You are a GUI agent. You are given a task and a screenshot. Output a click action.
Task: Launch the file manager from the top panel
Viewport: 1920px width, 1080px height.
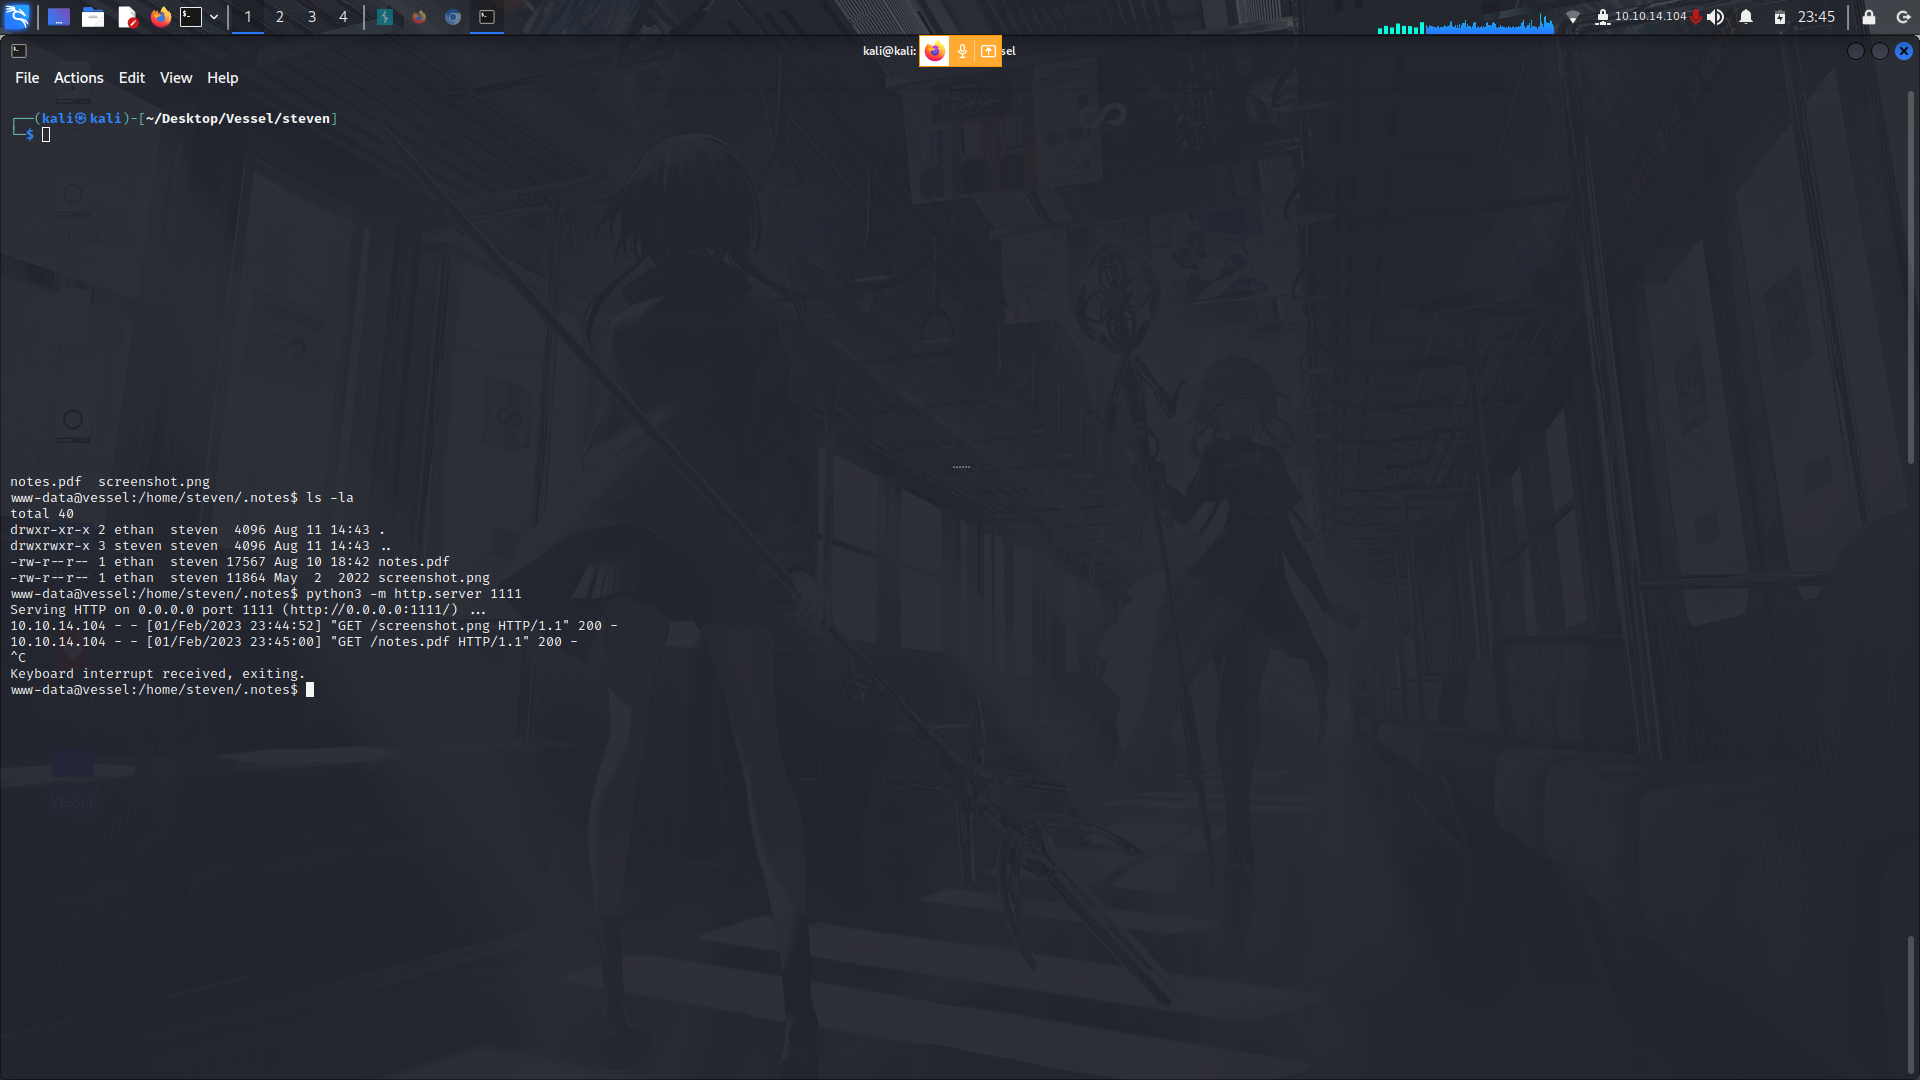click(93, 17)
